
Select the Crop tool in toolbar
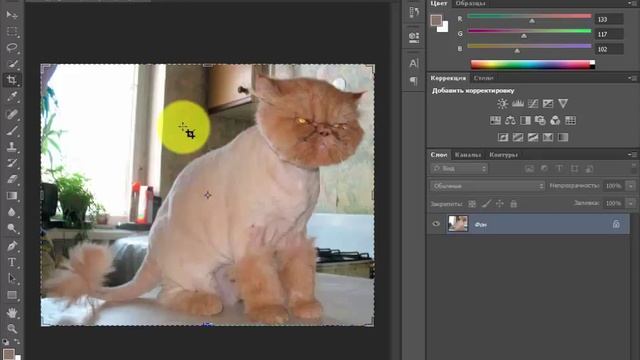click(12, 80)
